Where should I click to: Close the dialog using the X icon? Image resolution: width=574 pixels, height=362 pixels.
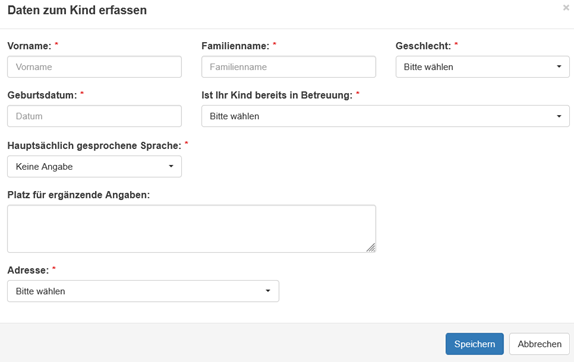coord(566,8)
